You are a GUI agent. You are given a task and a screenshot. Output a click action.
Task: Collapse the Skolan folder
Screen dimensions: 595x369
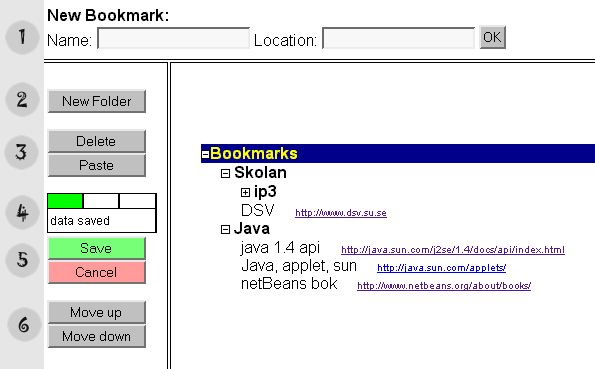coord(225,173)
